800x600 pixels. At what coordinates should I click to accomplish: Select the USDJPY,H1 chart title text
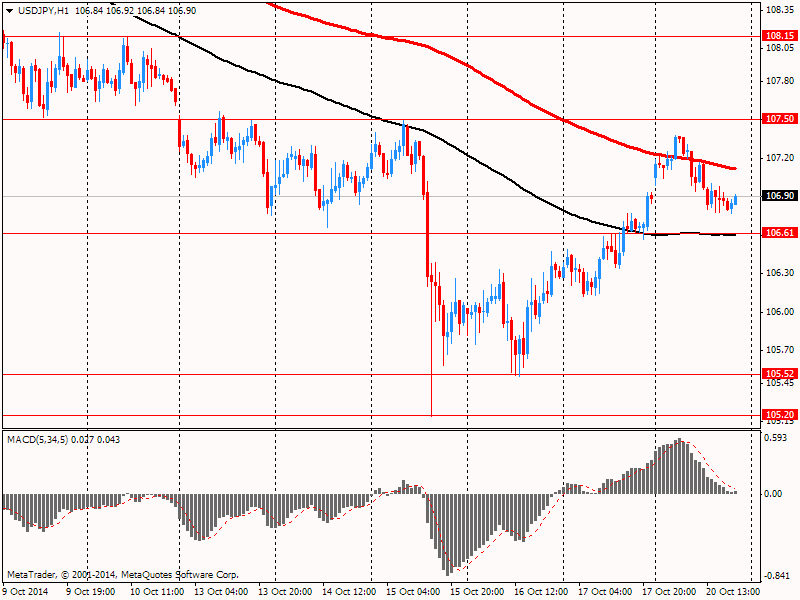point(43,11)
